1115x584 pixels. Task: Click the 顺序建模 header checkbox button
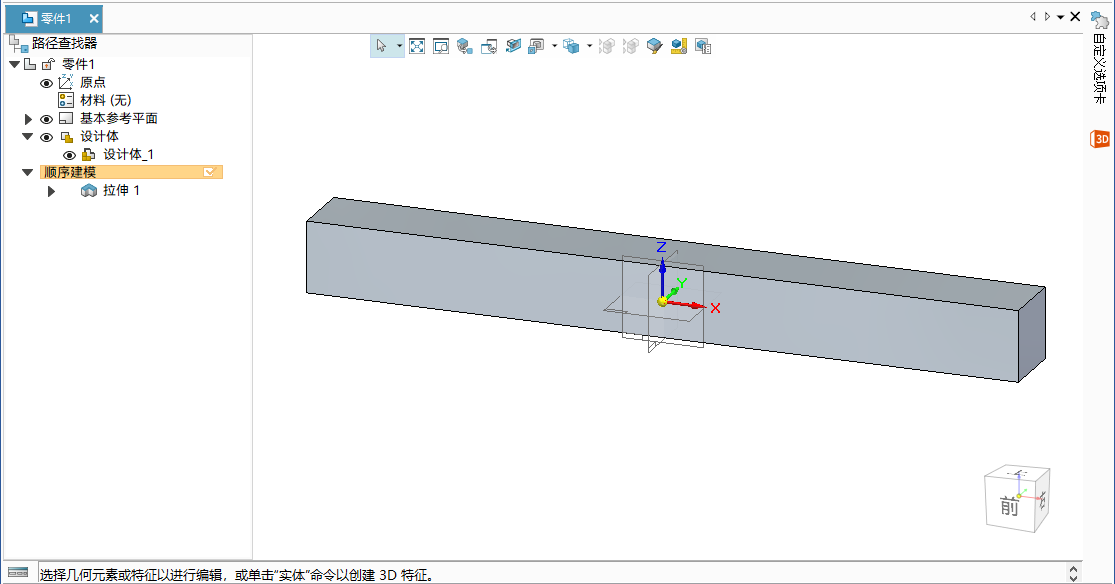(209, 172)
